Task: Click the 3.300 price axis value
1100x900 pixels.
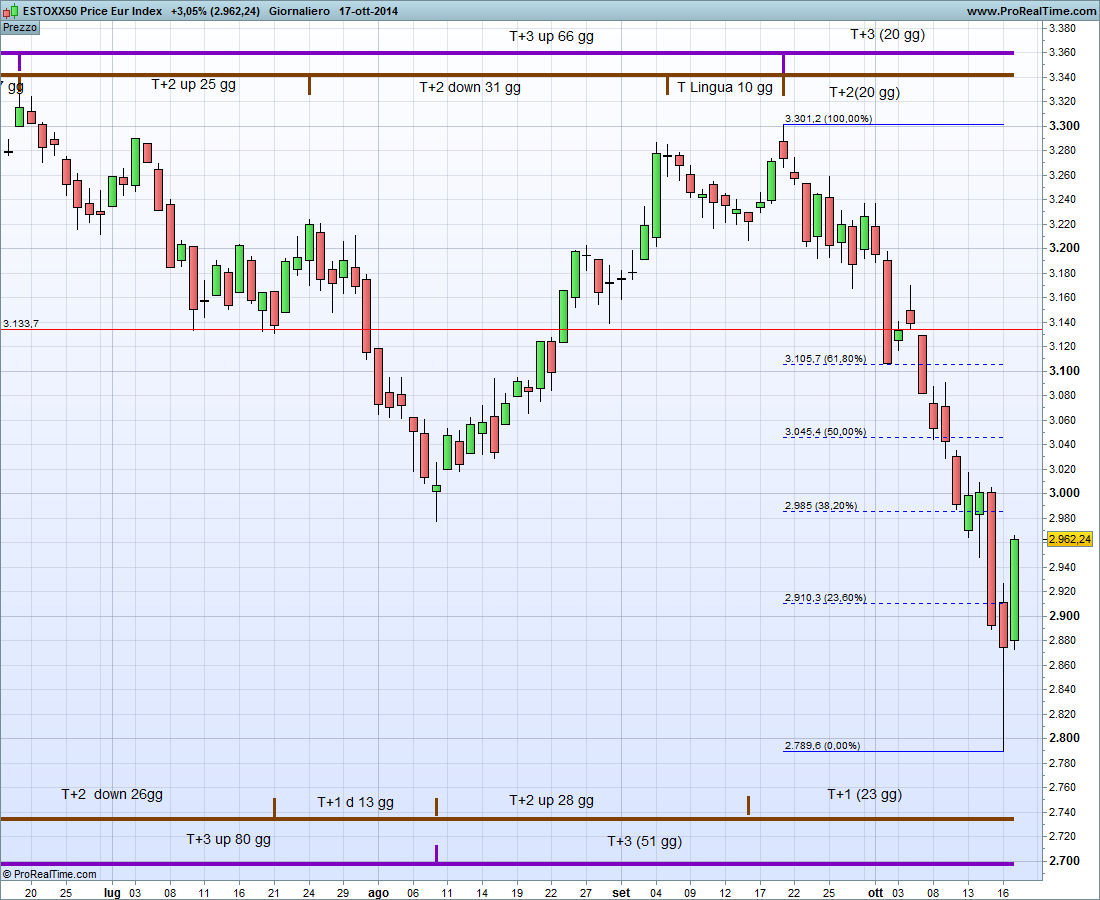Action: 1064,126
